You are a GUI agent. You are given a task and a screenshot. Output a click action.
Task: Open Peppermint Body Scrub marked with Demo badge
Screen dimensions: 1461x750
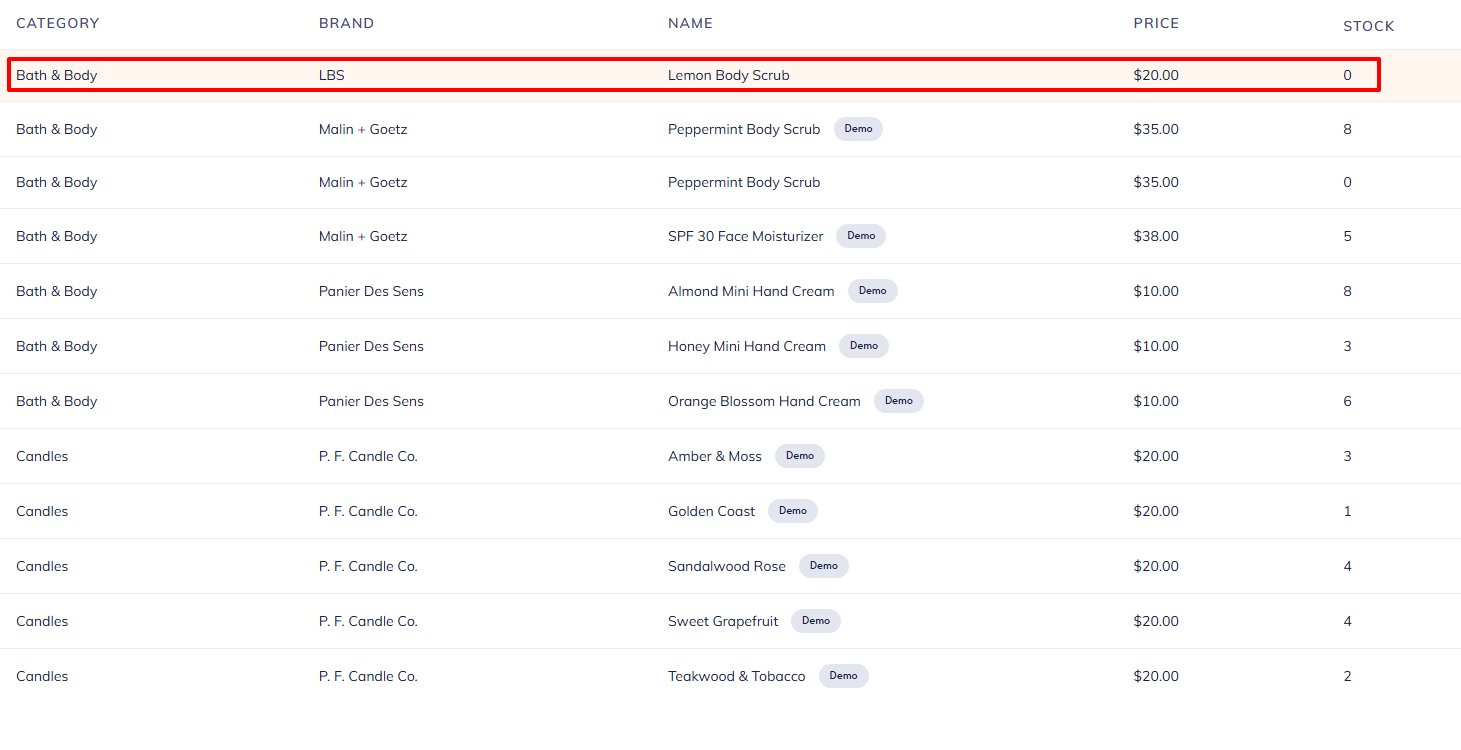(743, 129)
